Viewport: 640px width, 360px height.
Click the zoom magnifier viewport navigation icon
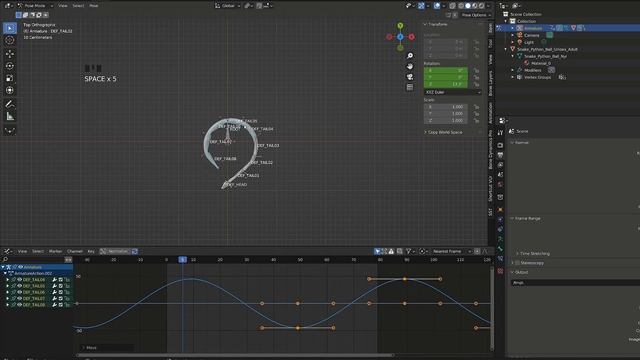[410, 56]
